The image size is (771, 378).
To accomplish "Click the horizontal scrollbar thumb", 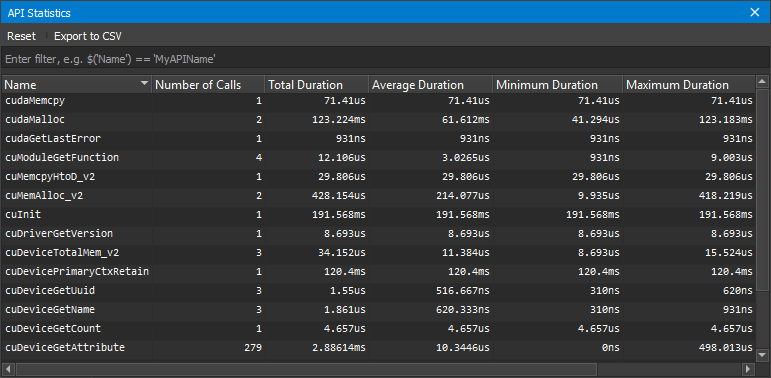I will point(306,369).
